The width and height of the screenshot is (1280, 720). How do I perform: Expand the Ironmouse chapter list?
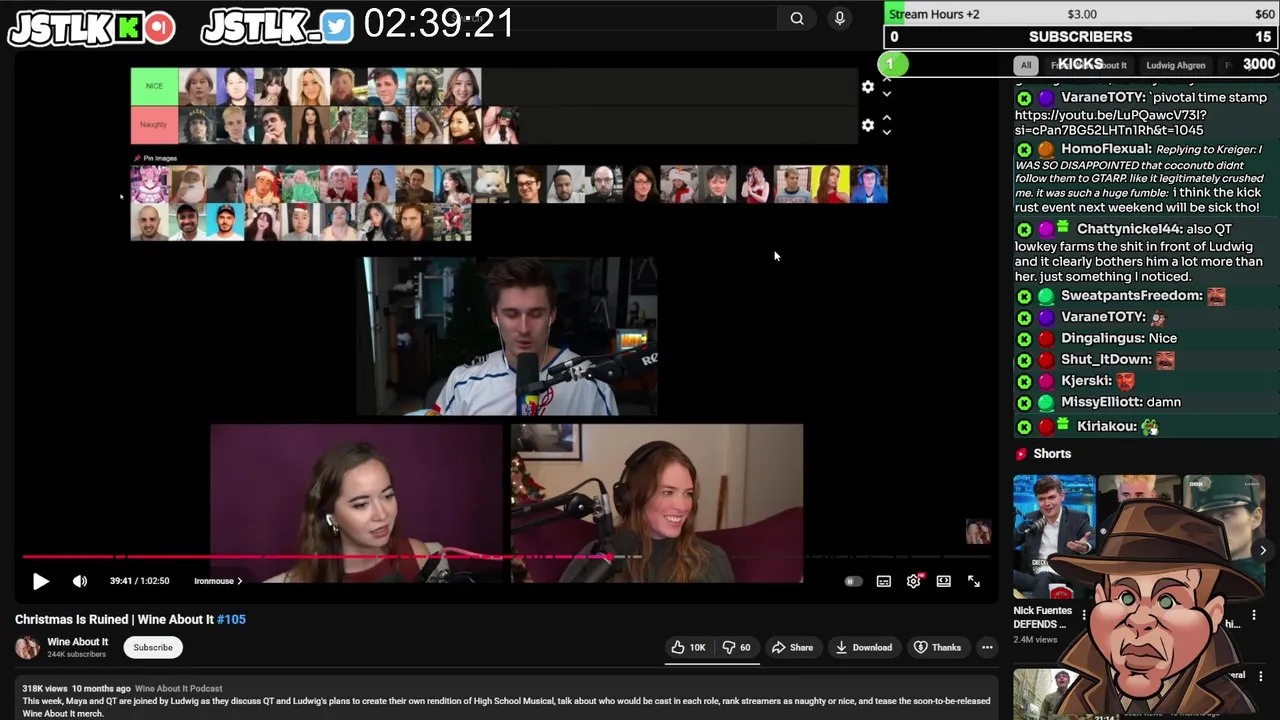tap(218, 581)
